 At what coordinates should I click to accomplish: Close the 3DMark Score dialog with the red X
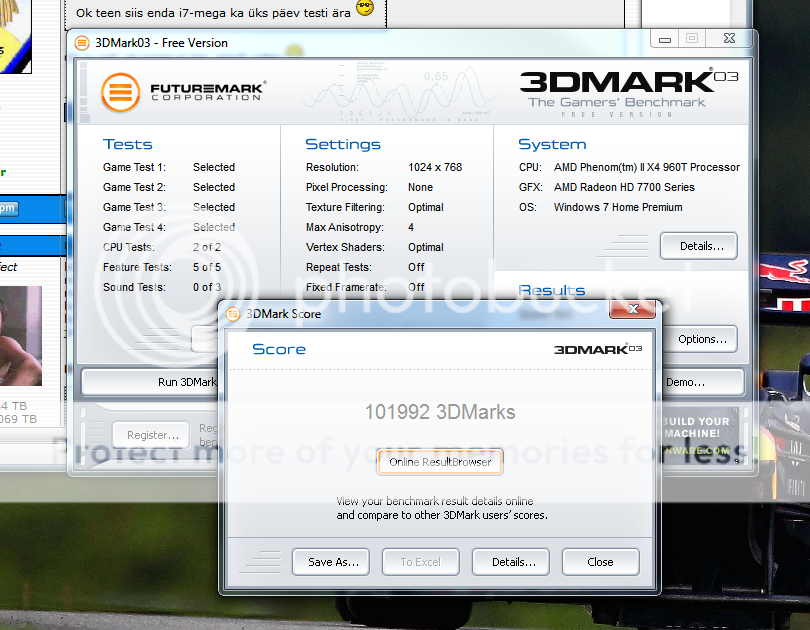click(x=633, y=309)
